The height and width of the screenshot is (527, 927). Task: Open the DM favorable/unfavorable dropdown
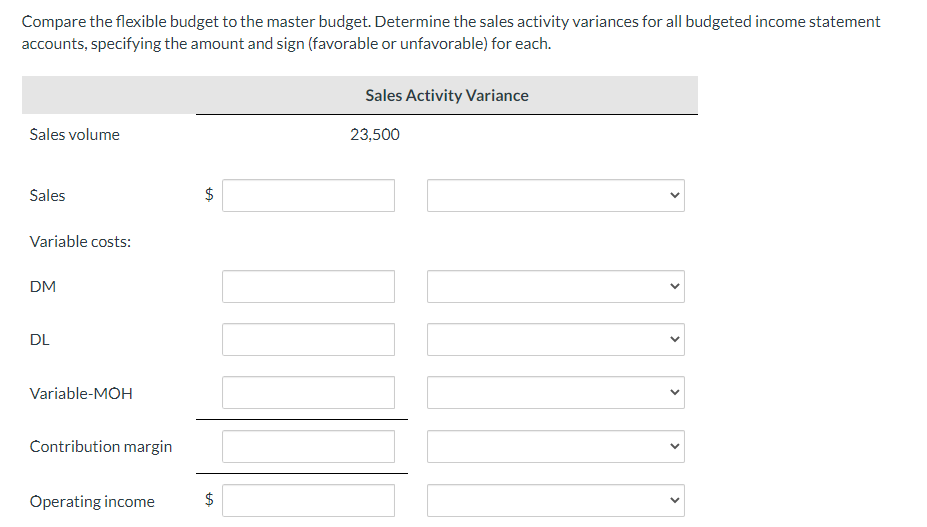[556, 287]
